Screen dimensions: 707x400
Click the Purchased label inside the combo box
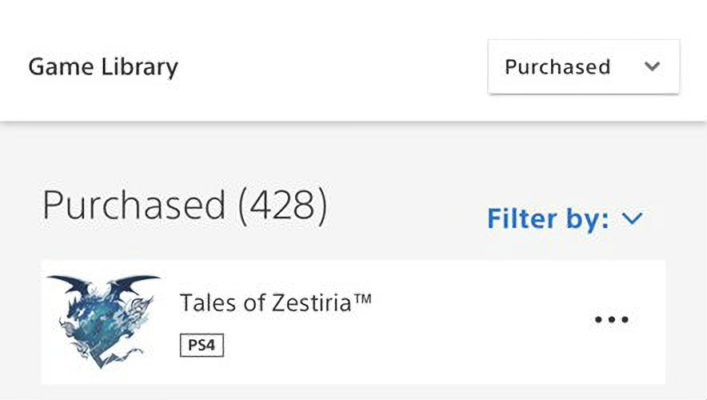tap(557, 67)
